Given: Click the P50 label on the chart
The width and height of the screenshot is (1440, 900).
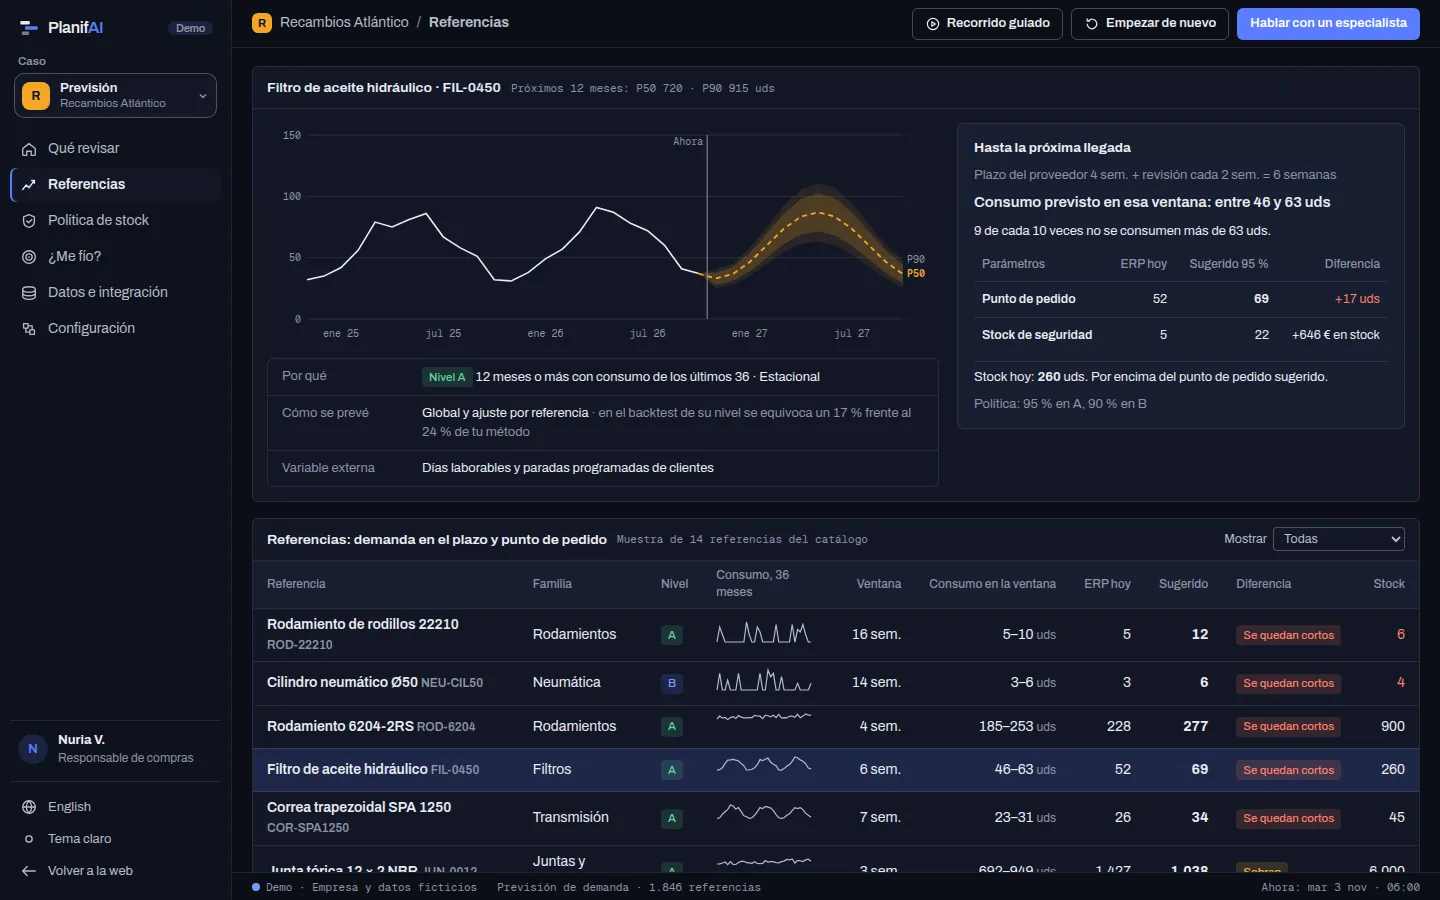Looking at the screenshot, I should pos(916,274).
